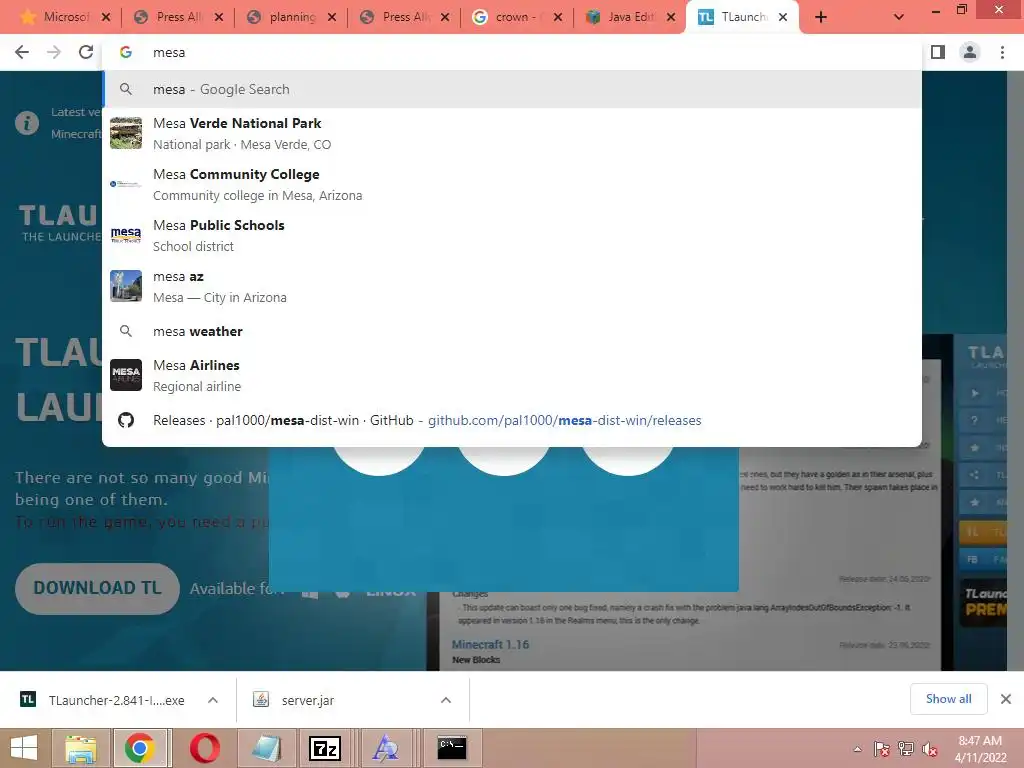Launch Opera from the taskbar

pyautogui.click(x=205, y=748)
